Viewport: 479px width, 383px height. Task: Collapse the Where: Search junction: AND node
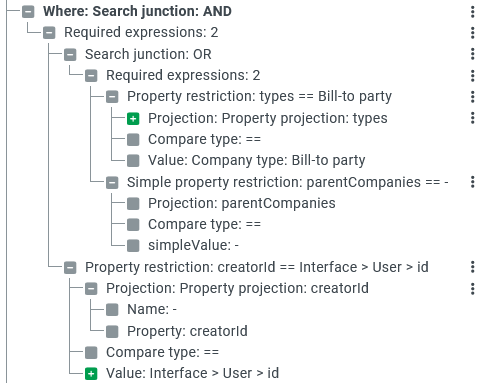[x=28, y=12]
